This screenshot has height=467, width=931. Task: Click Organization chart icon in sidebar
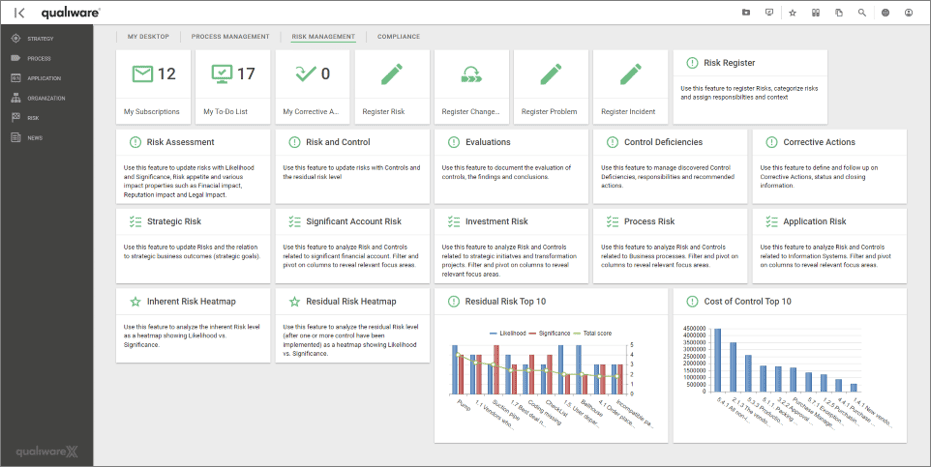[16, 98]
